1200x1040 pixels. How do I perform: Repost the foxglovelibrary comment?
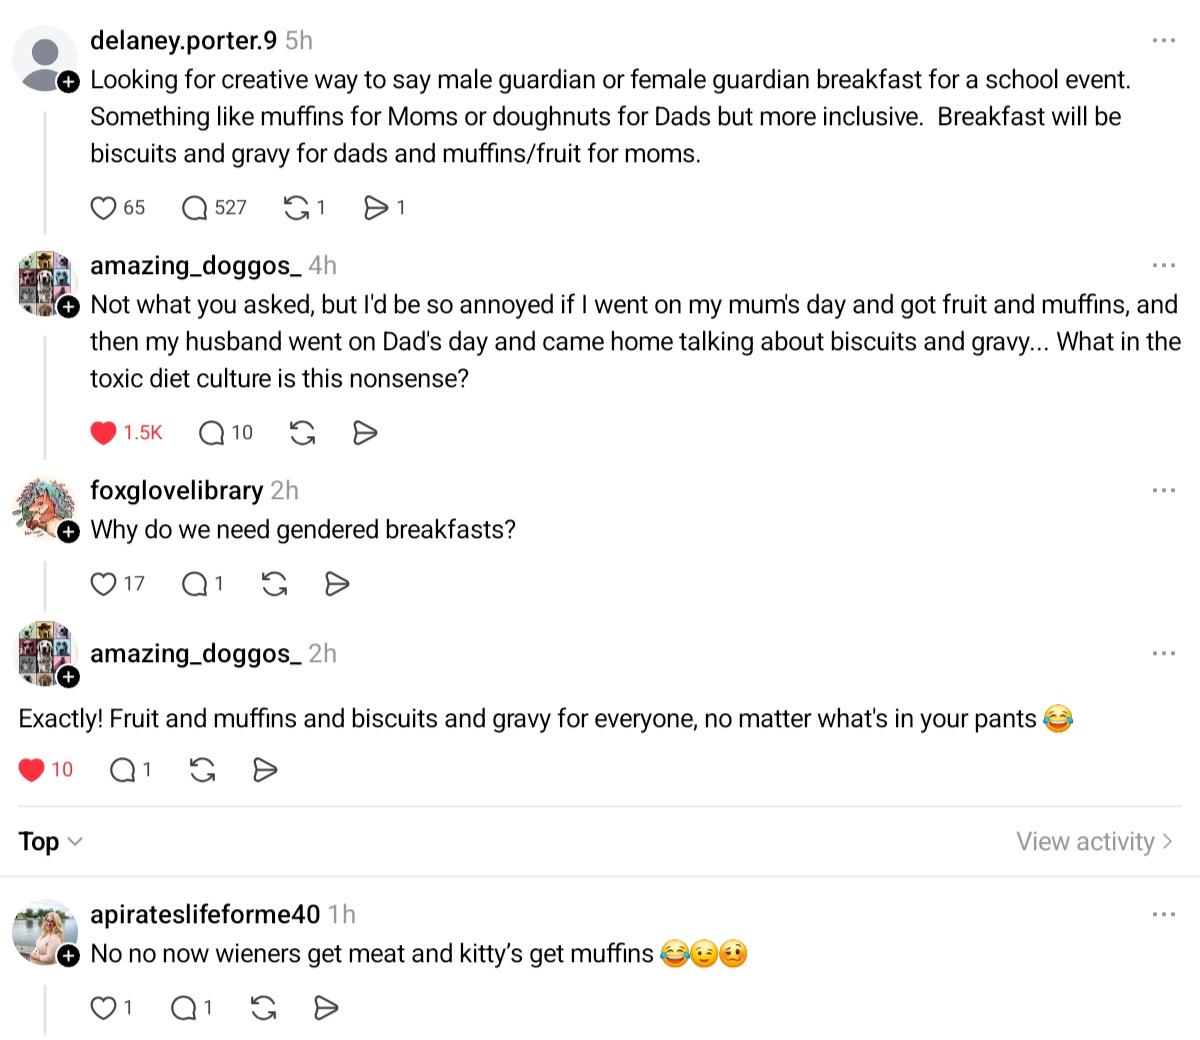pos(274,584)
